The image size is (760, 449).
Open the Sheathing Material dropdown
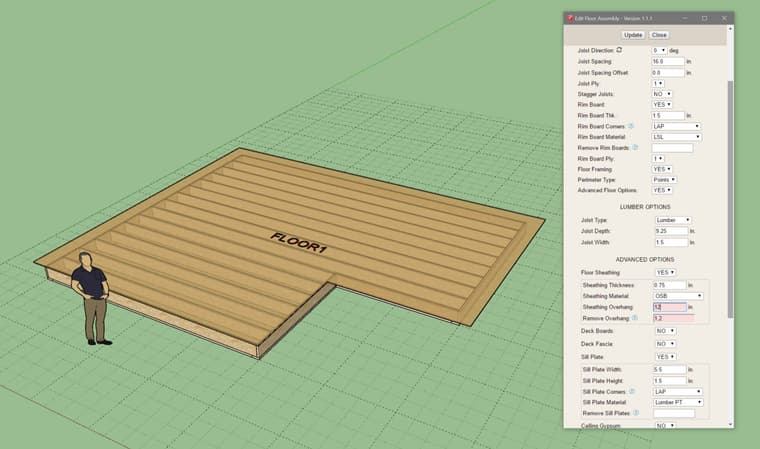click(x=677, y=296)
